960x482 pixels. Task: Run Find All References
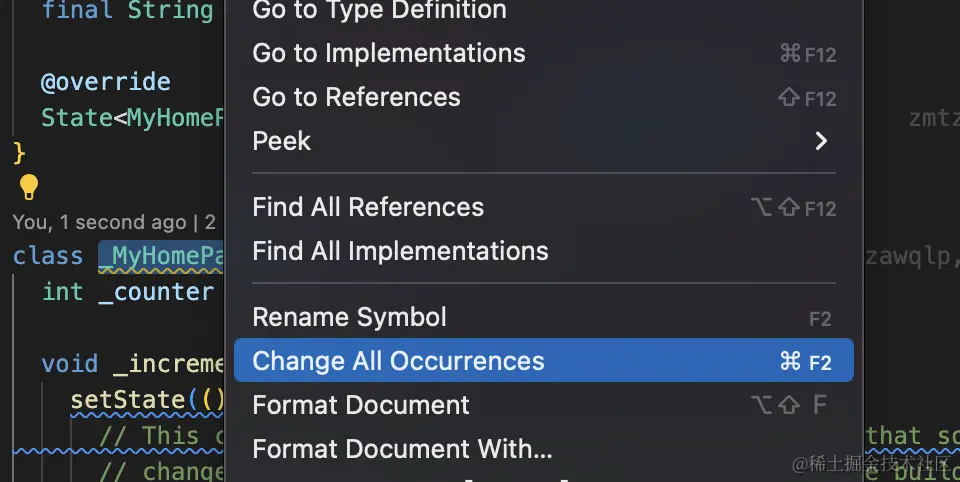click(368, 207)
